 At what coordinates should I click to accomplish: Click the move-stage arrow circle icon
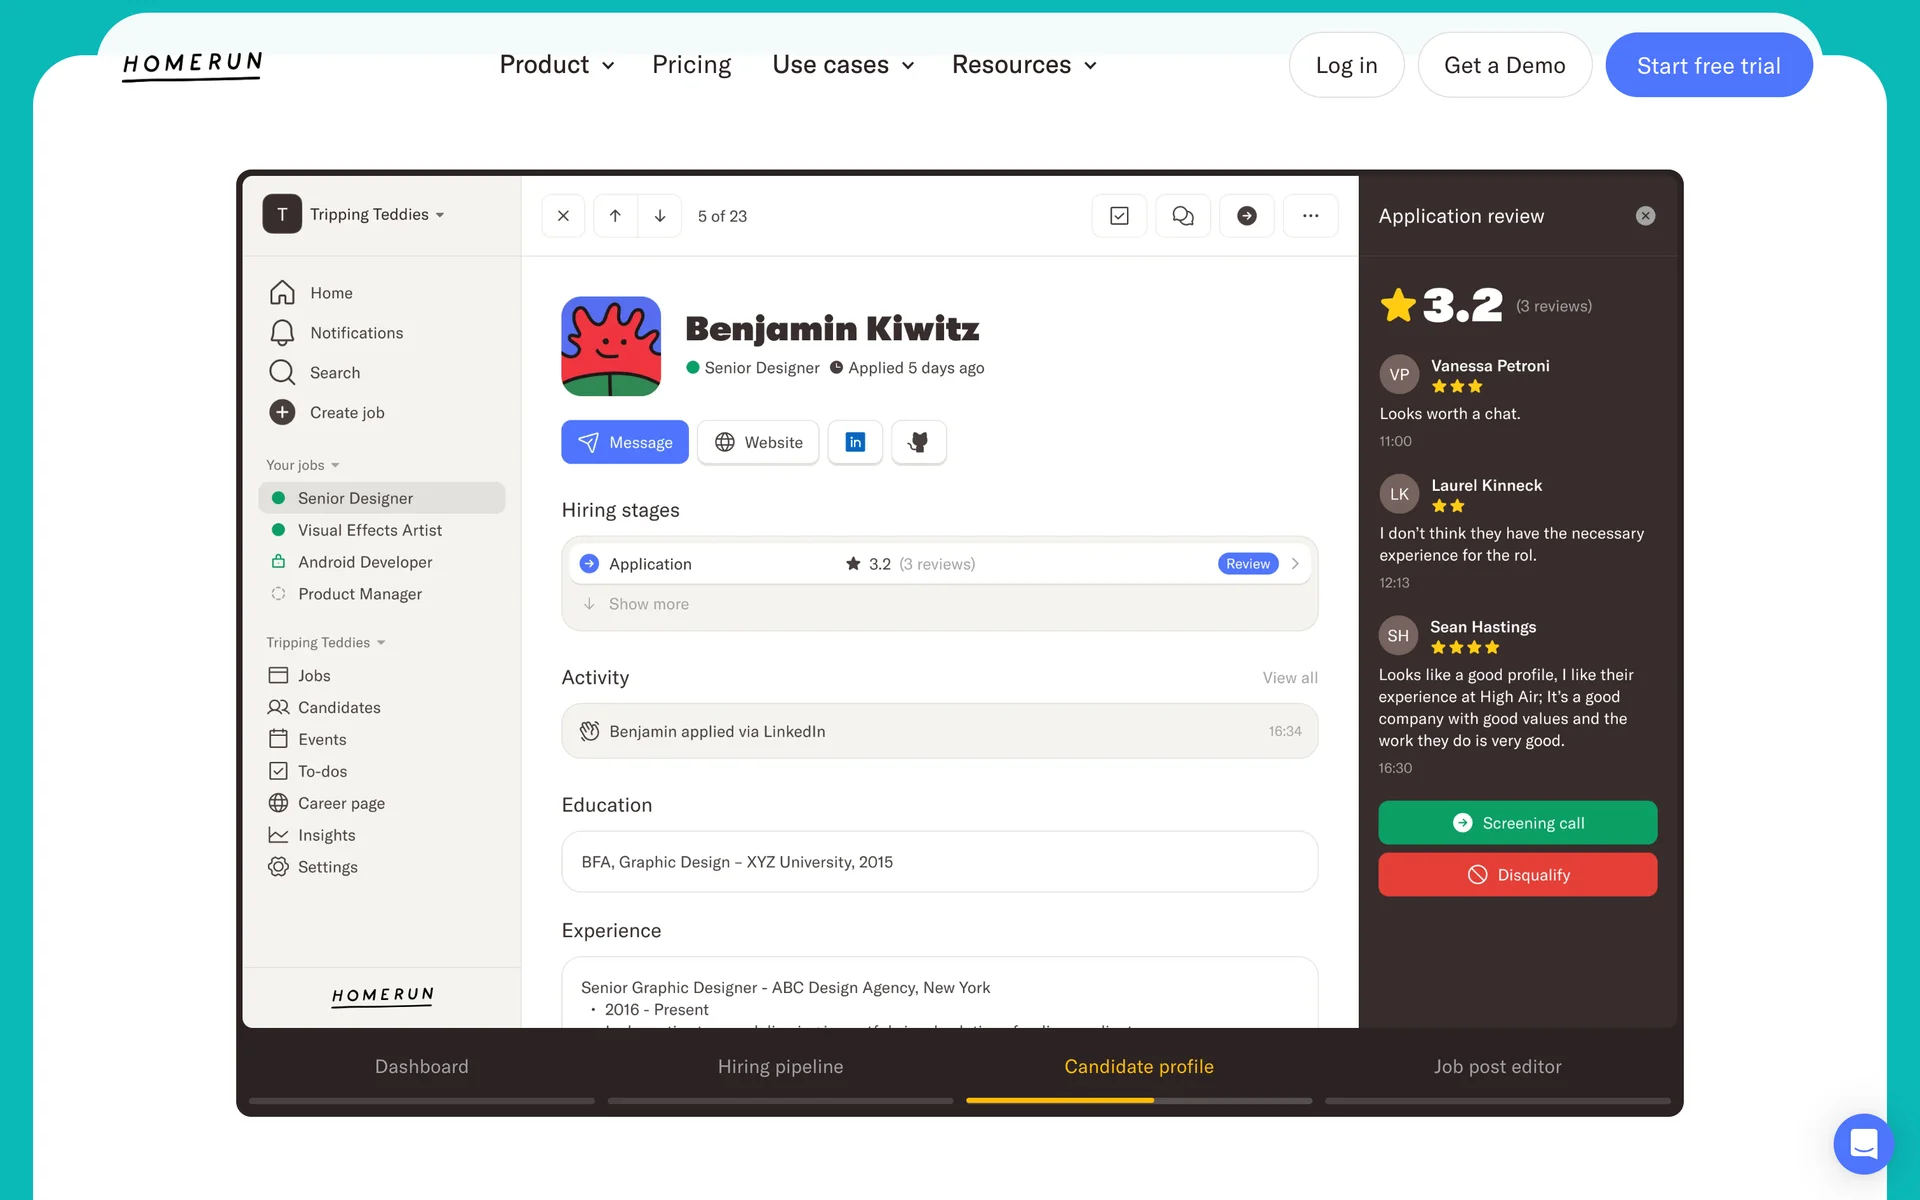pos(1246,216)
